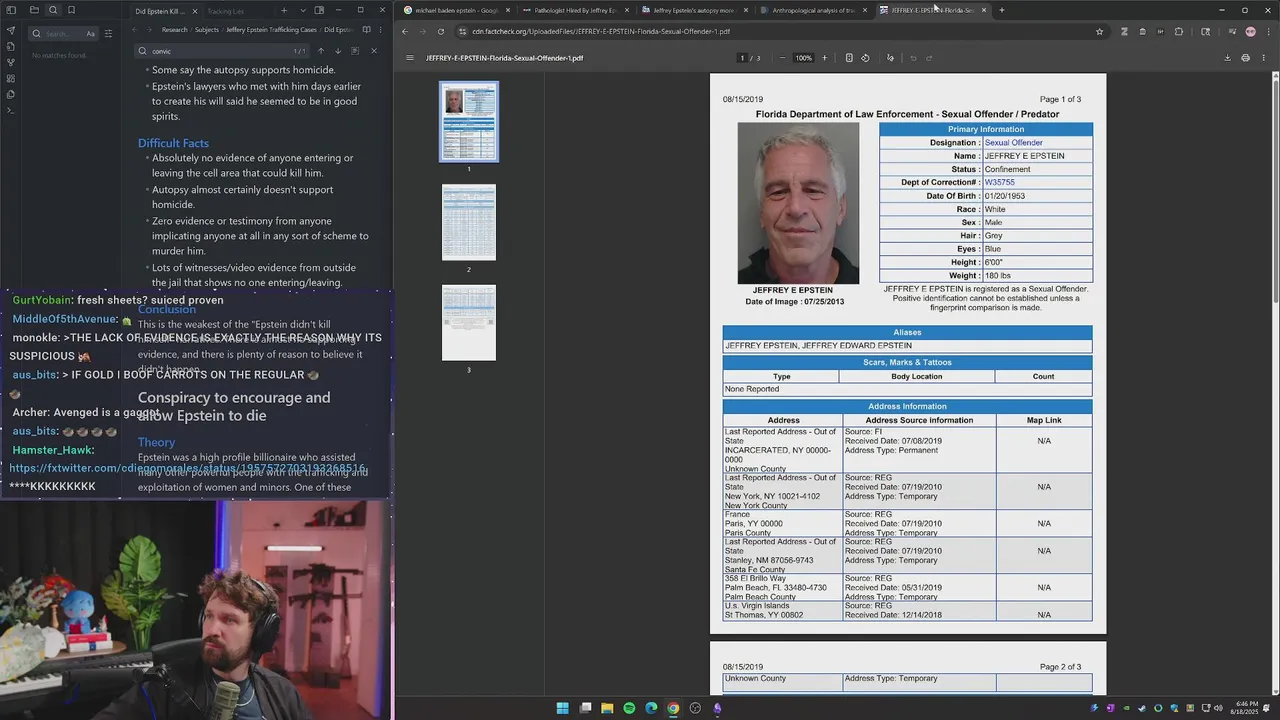The height and width of the screenshot is (720, 1280).
Task: Open Chrome extensions puzzle icon
Action: (1178, 31)
